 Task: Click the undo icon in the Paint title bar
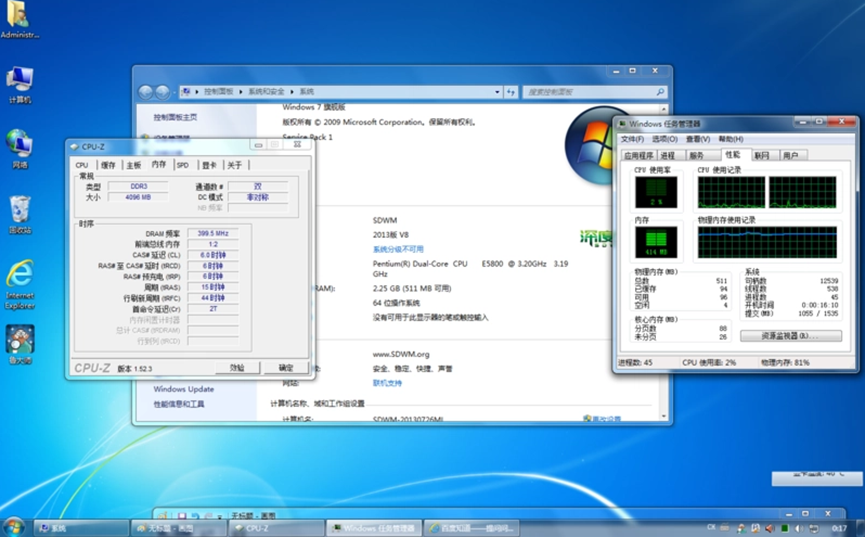coord(195,516)
